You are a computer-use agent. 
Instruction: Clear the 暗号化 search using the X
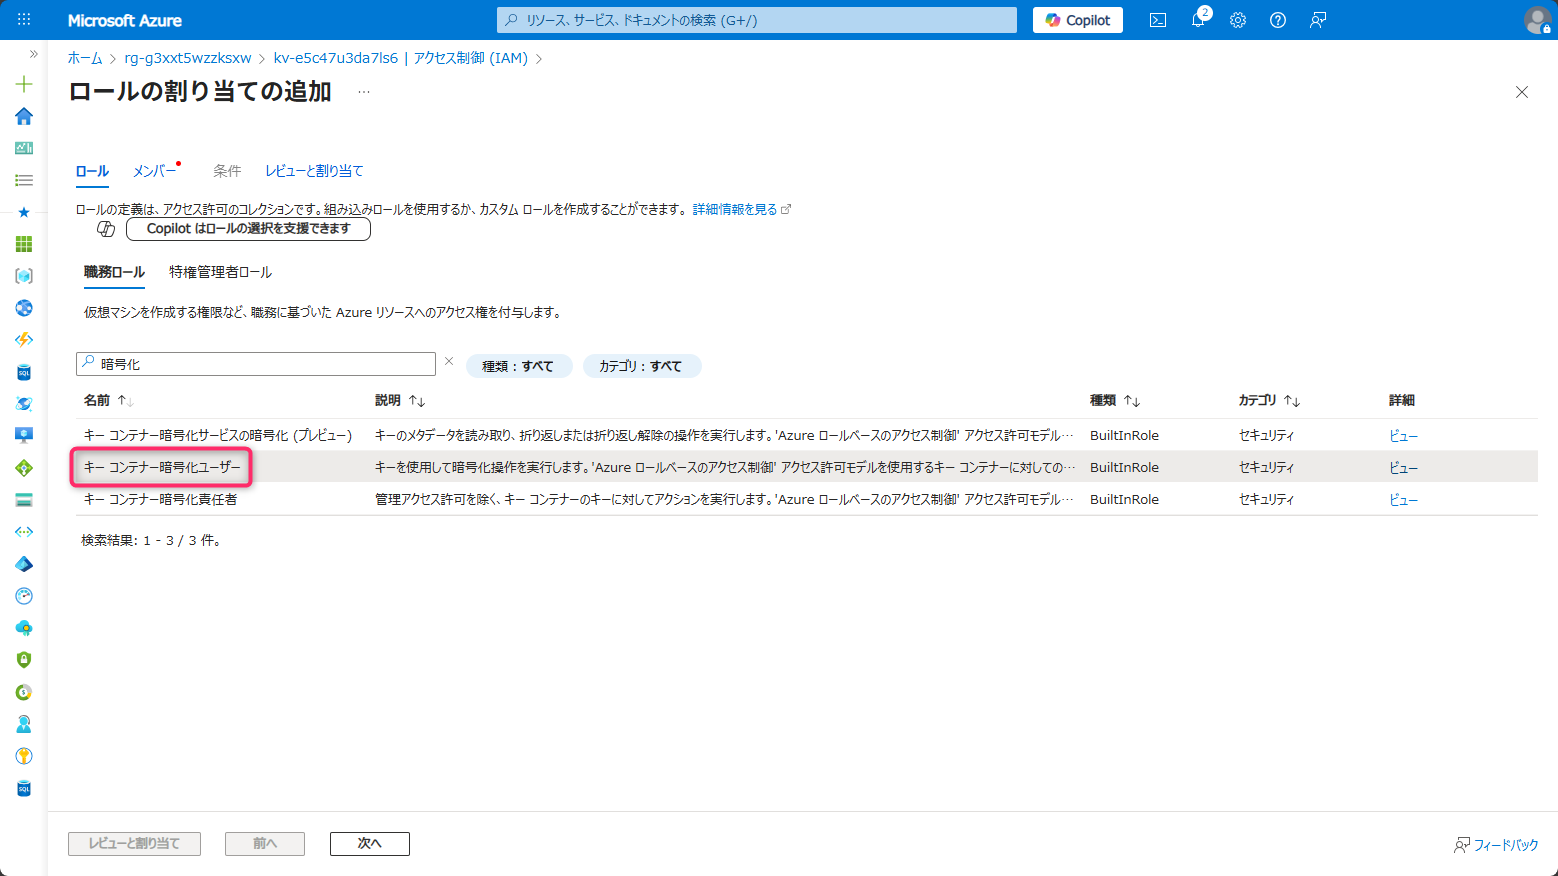[x=448, y=360]
